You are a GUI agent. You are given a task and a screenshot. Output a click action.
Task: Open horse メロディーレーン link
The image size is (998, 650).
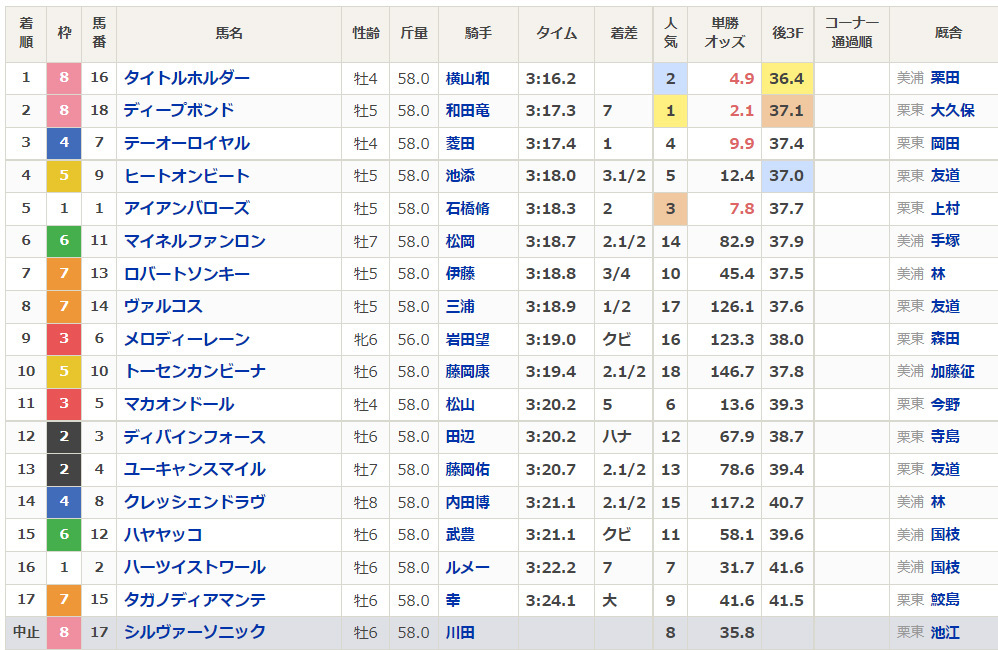[x=186, y=339]
